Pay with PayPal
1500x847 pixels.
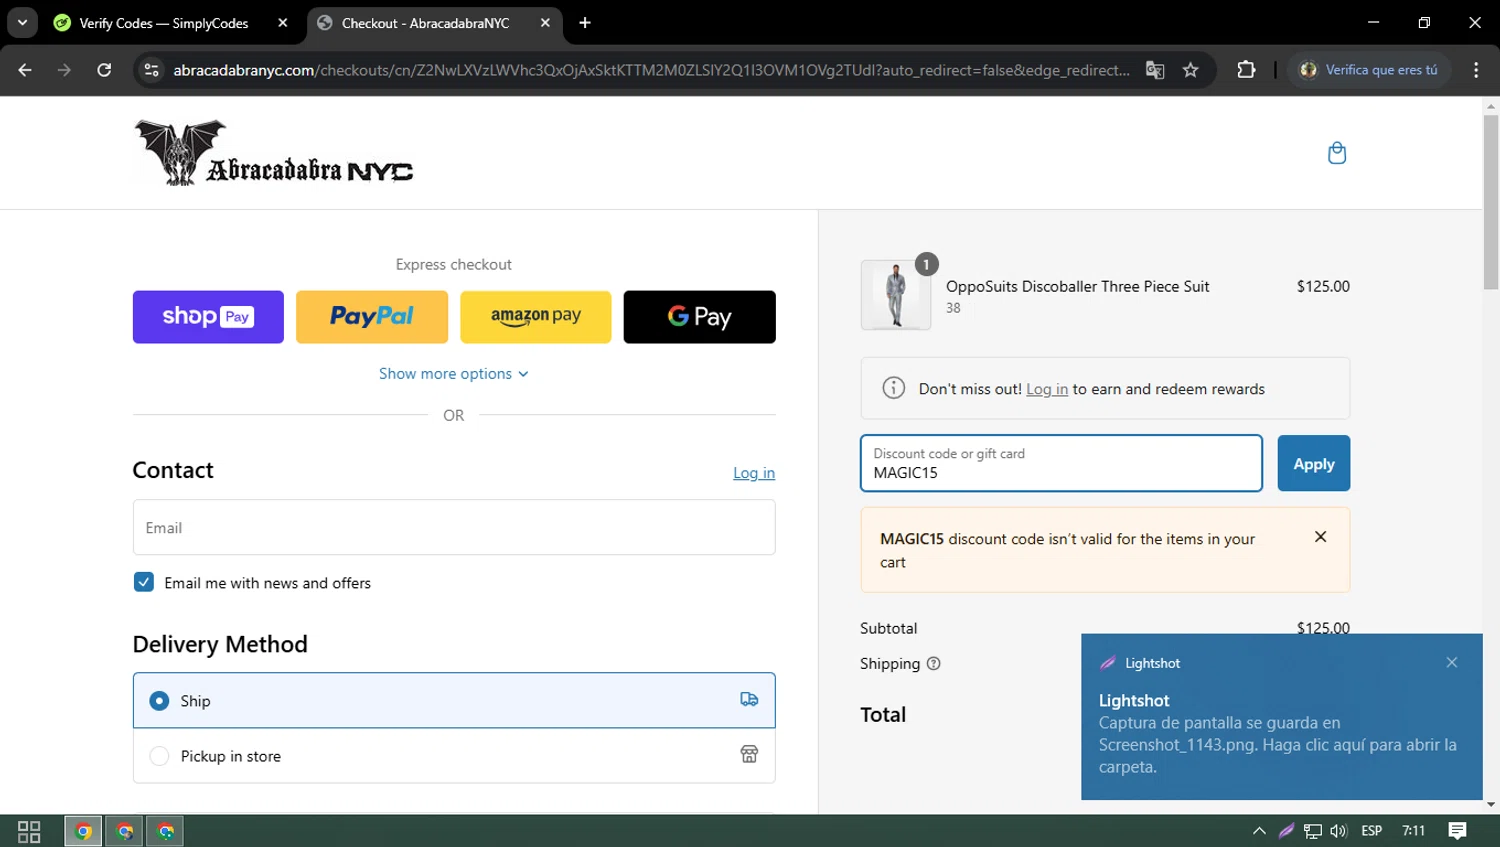(372, 317)
